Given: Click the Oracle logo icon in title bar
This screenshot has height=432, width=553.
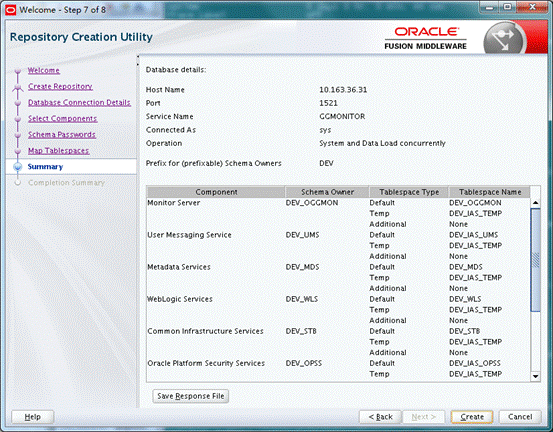Looking at the screenshot, I should coord(11,10).
